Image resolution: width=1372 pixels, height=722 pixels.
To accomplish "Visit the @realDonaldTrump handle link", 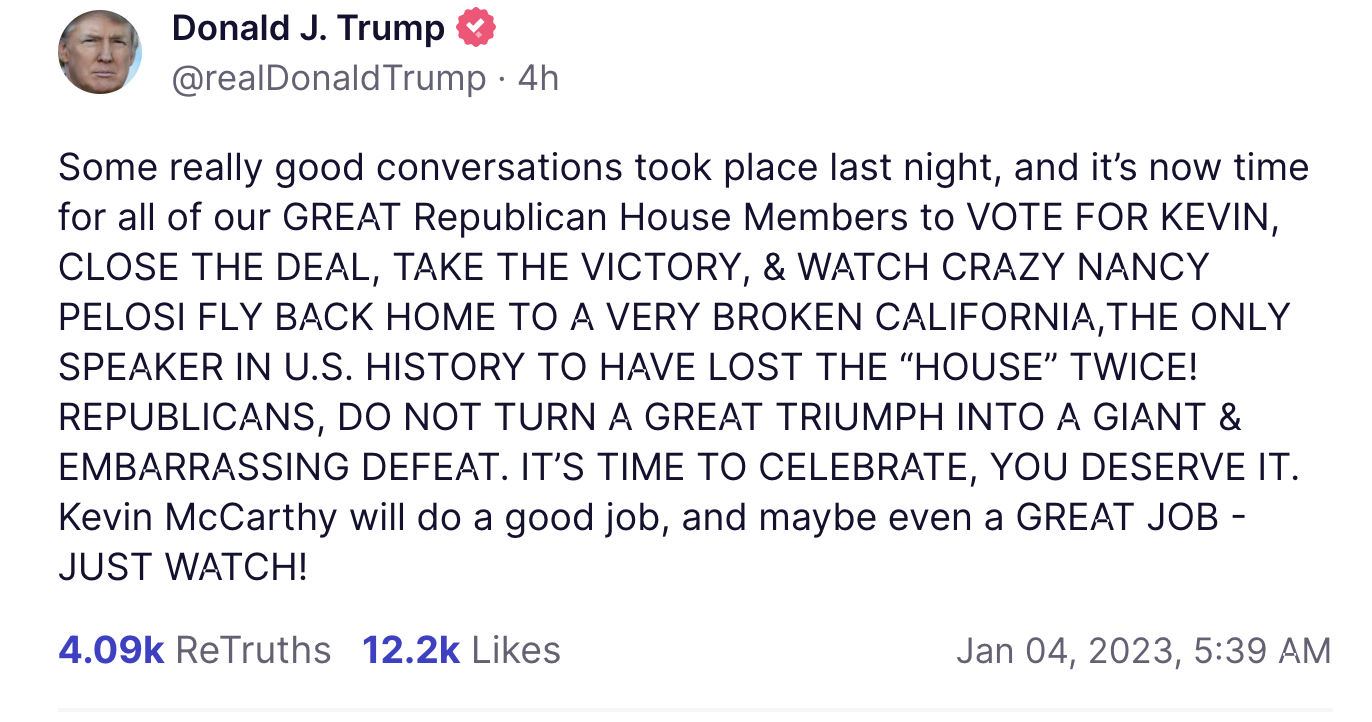I will [329, 78].
